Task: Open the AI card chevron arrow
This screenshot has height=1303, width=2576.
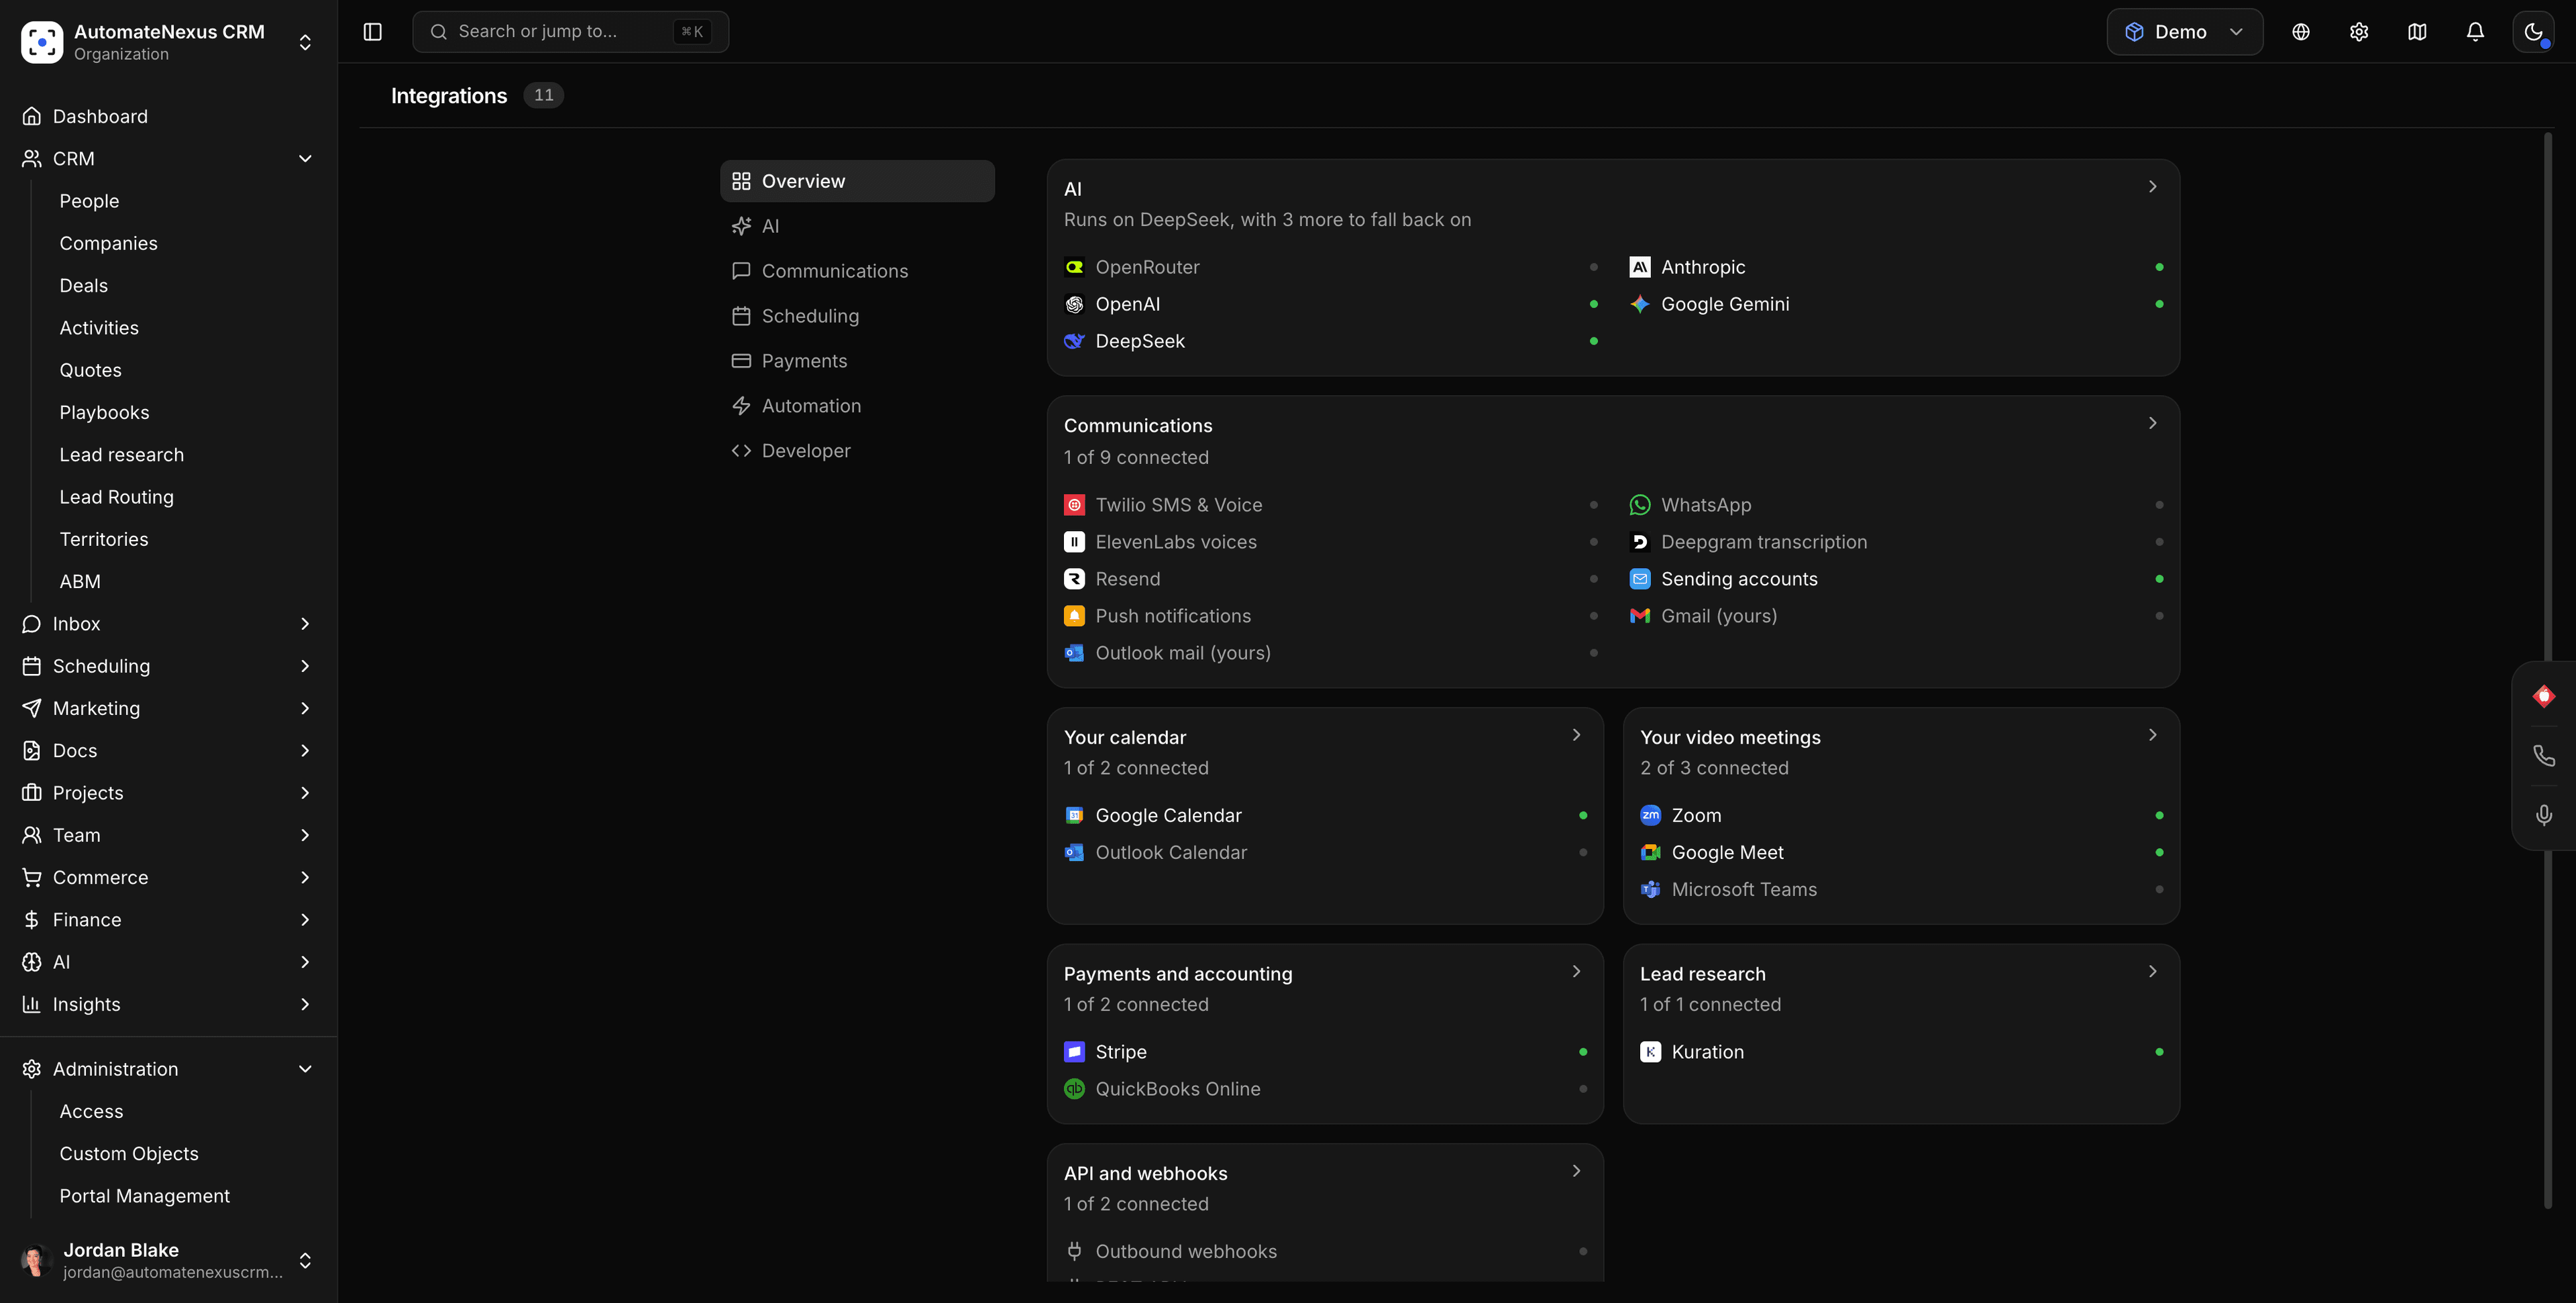Action: (x=2152, y=187)
